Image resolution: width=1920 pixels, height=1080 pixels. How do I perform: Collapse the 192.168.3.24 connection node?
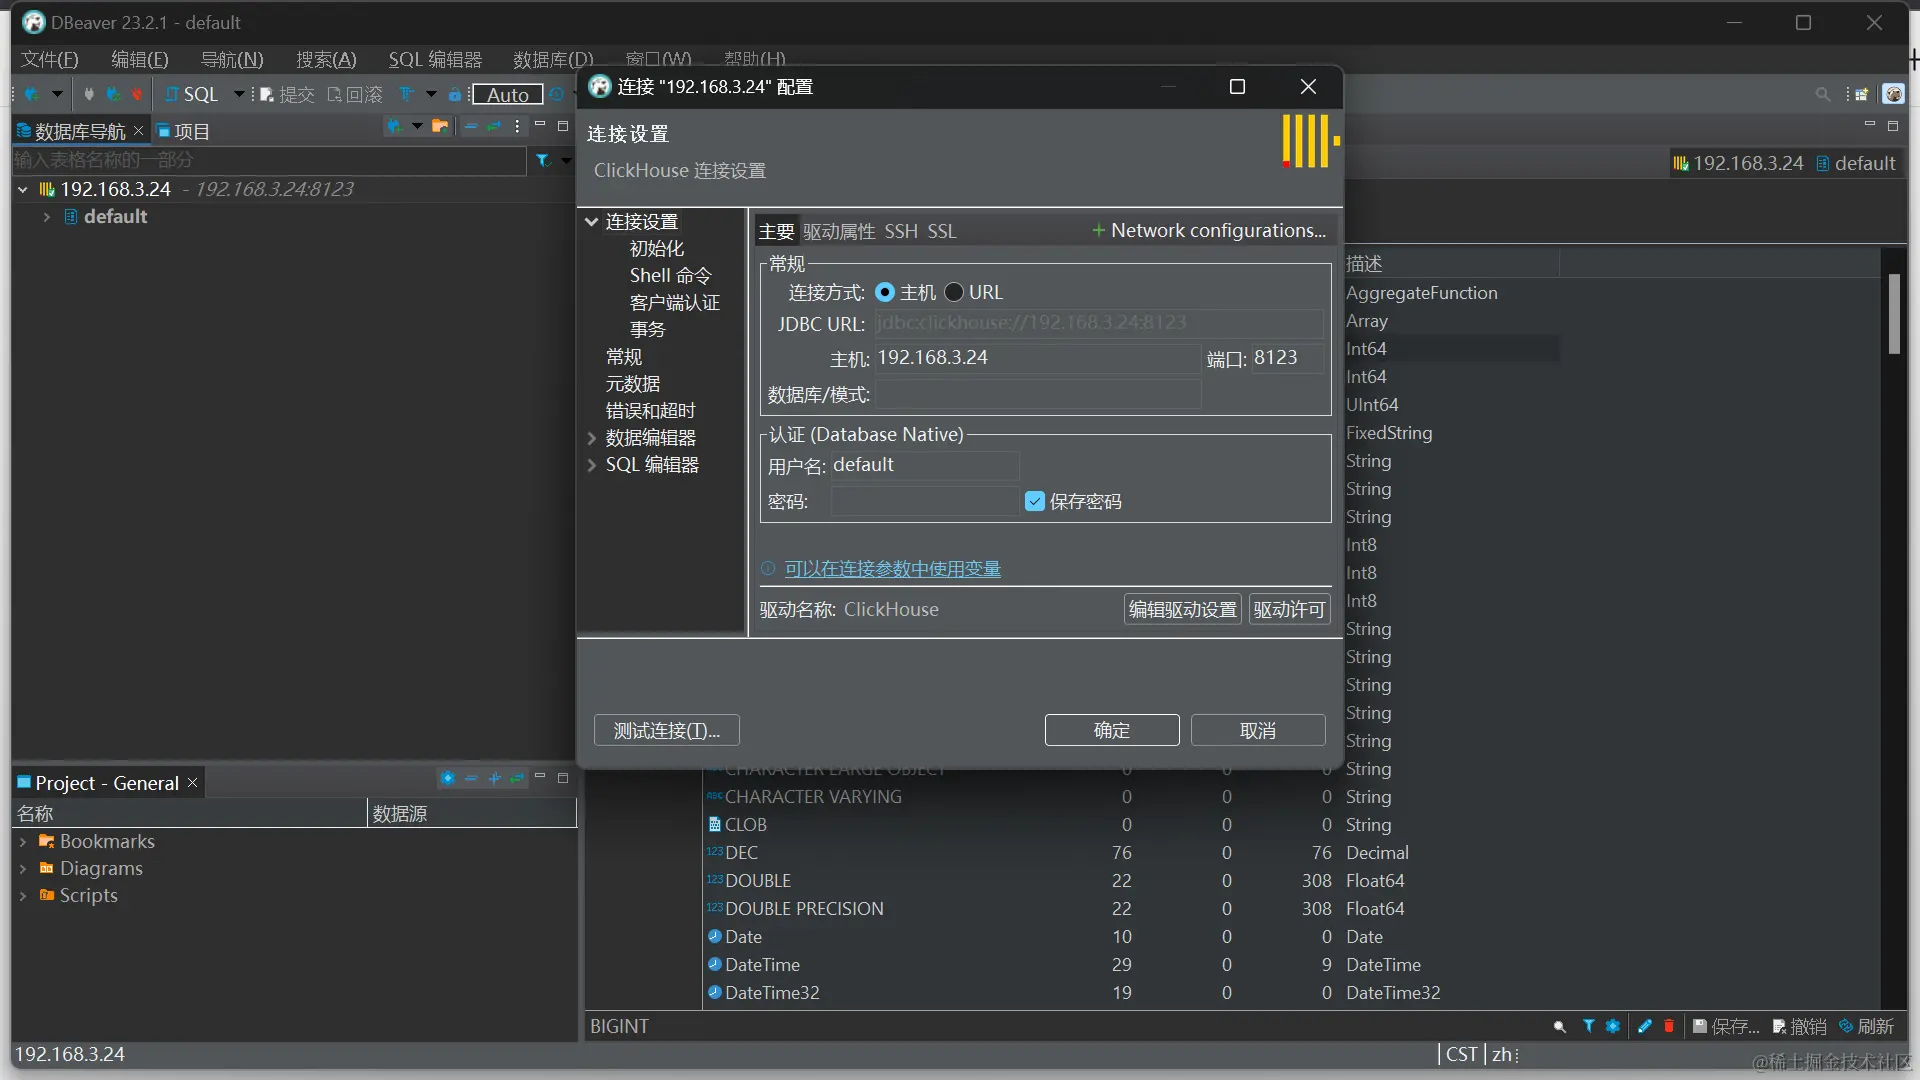(x=22, y=189)
